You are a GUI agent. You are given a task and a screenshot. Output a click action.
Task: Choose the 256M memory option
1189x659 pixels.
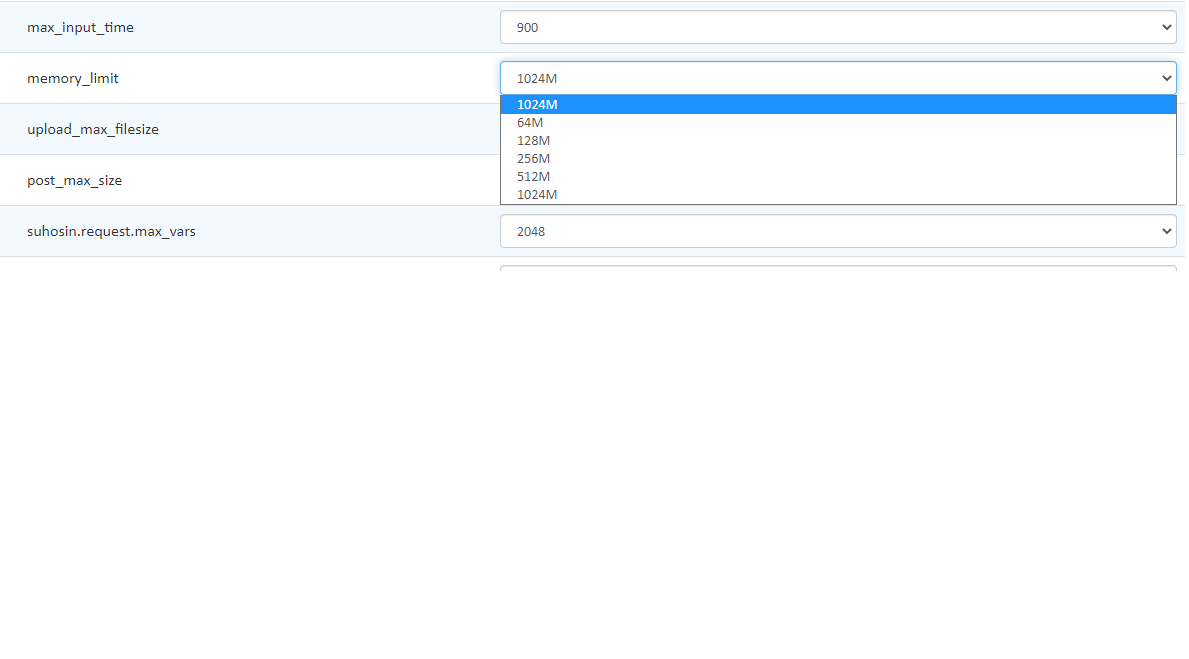(838, 158)
